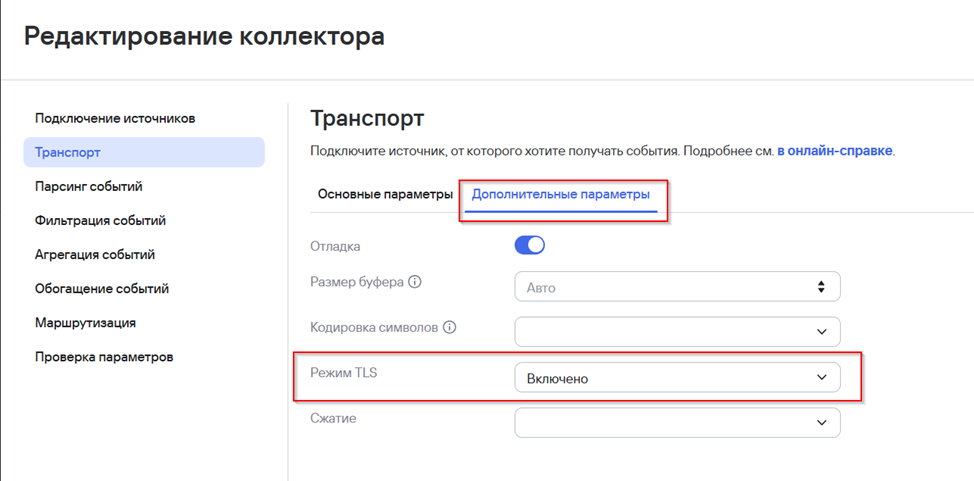Click info icon next to Кодировка символов
Viewport: 974px width, 481px height.
pos(449,327)
